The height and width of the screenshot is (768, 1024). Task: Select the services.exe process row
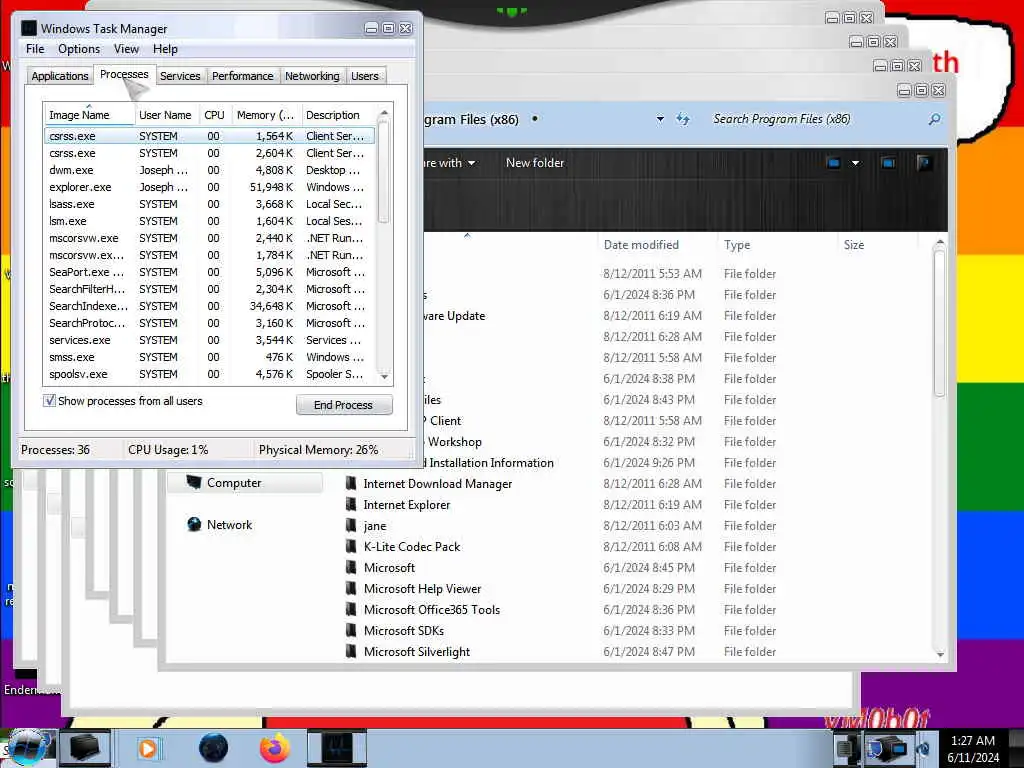[x=209, y=340]
